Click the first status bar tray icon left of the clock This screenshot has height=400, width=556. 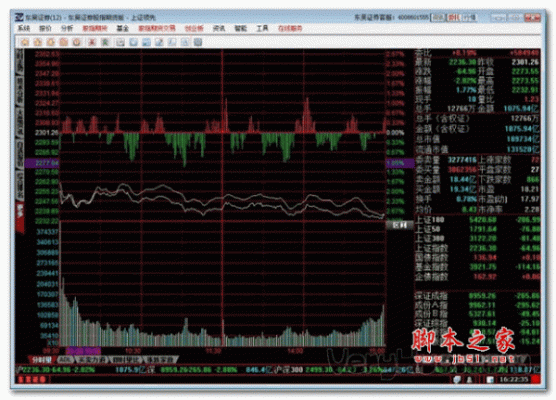[457, 380]
